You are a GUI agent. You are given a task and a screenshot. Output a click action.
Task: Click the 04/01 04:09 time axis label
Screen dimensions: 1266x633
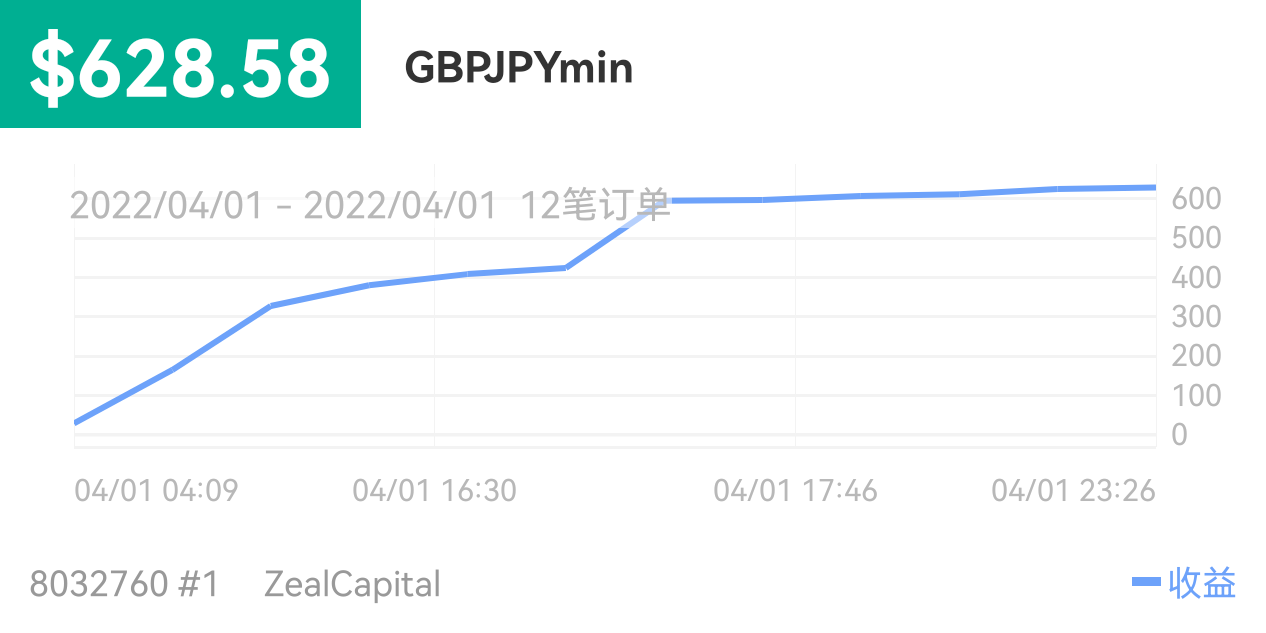tap(156, 491)
